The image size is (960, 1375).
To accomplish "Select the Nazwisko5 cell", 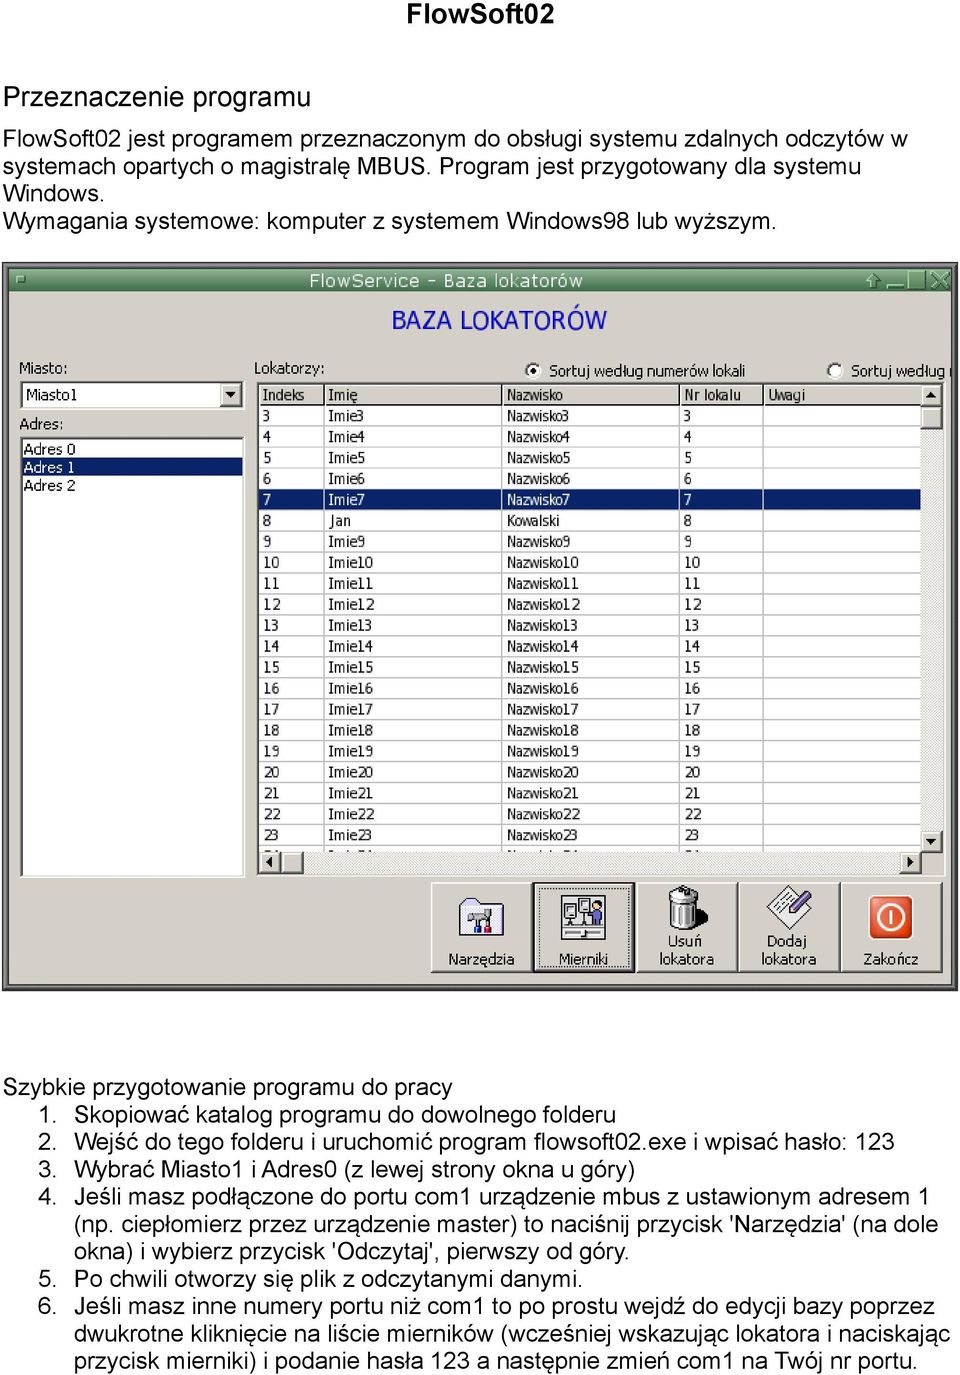I will click(590, 457).
